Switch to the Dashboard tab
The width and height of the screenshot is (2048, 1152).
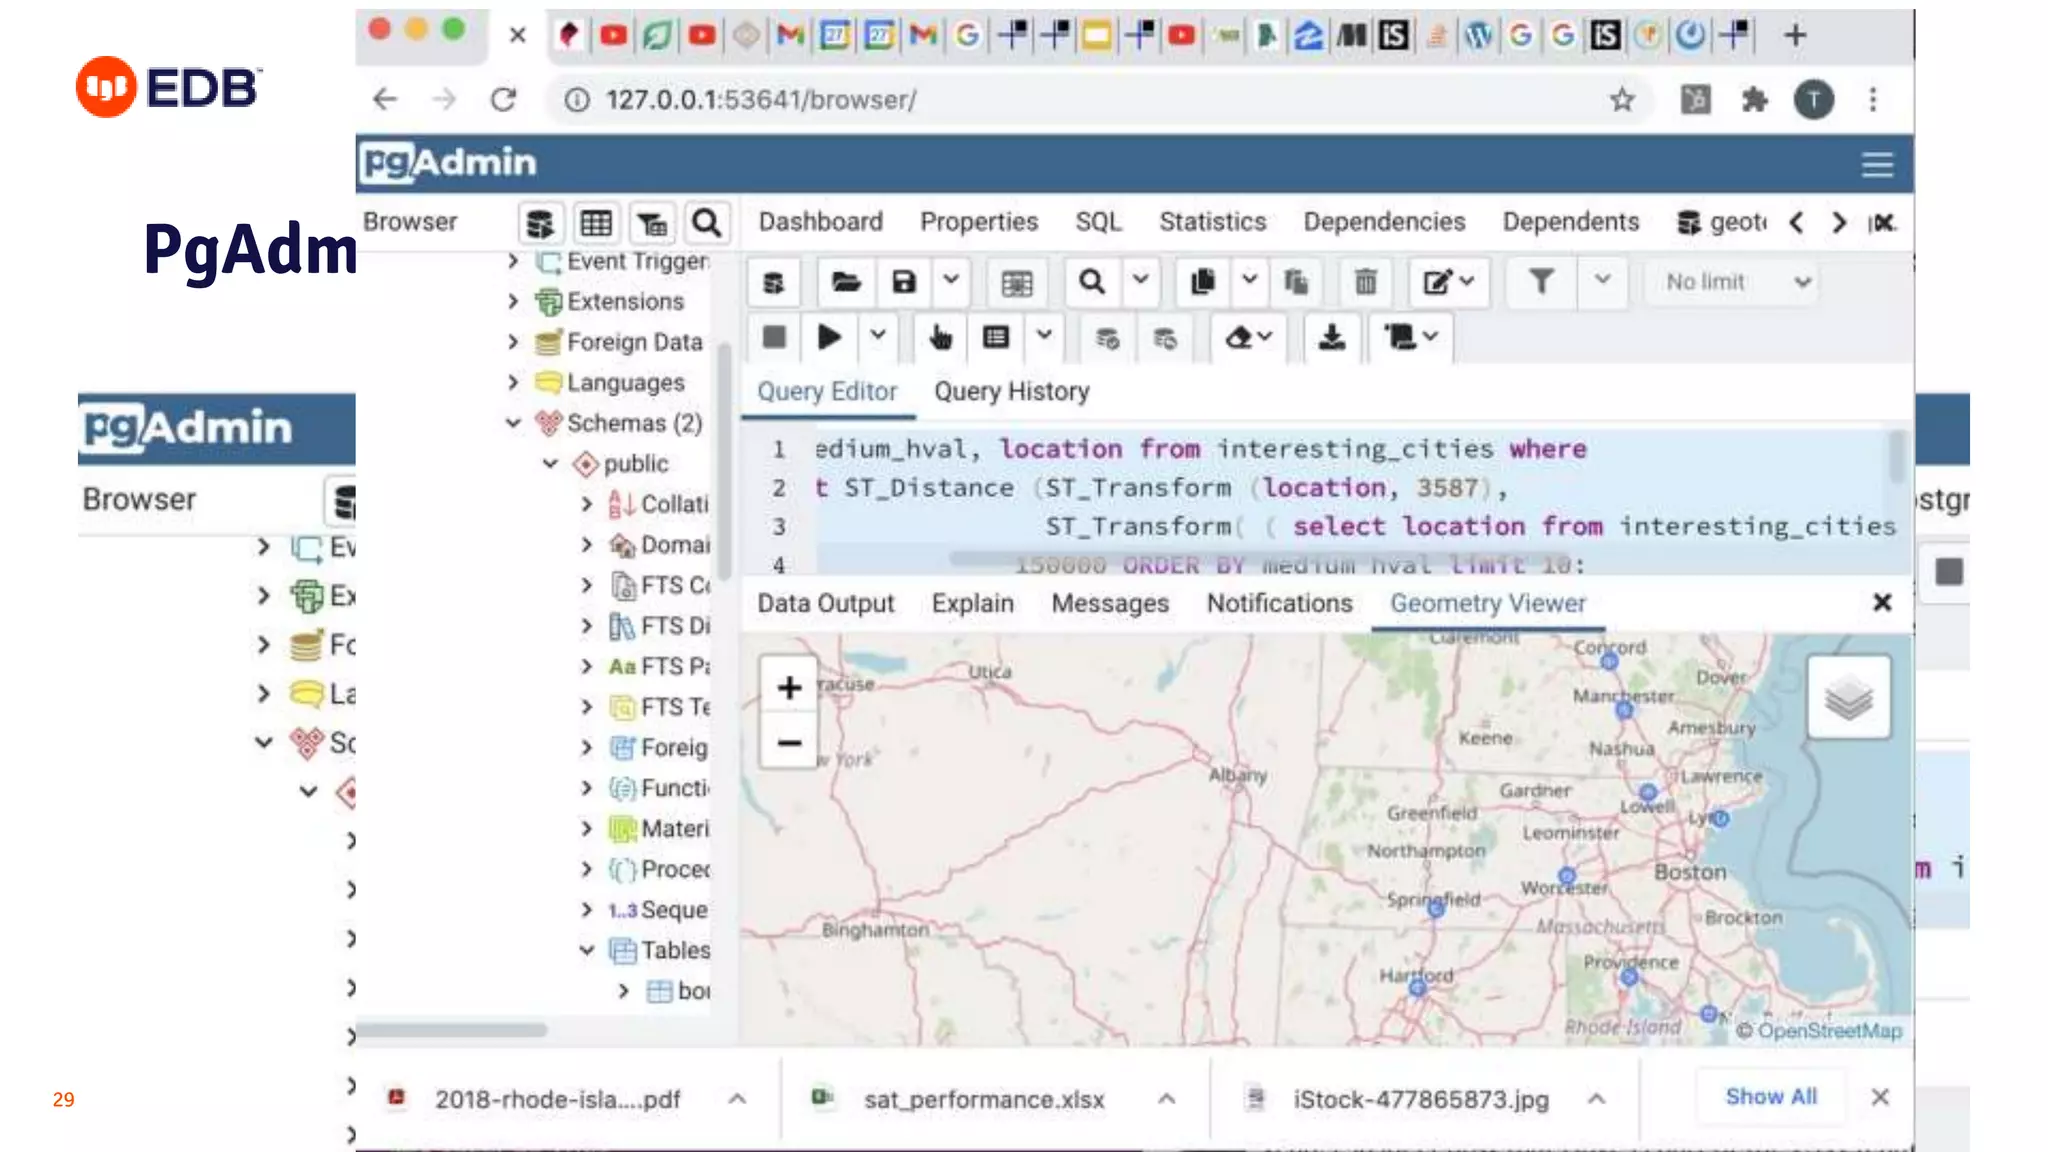(x=820, y=222)
